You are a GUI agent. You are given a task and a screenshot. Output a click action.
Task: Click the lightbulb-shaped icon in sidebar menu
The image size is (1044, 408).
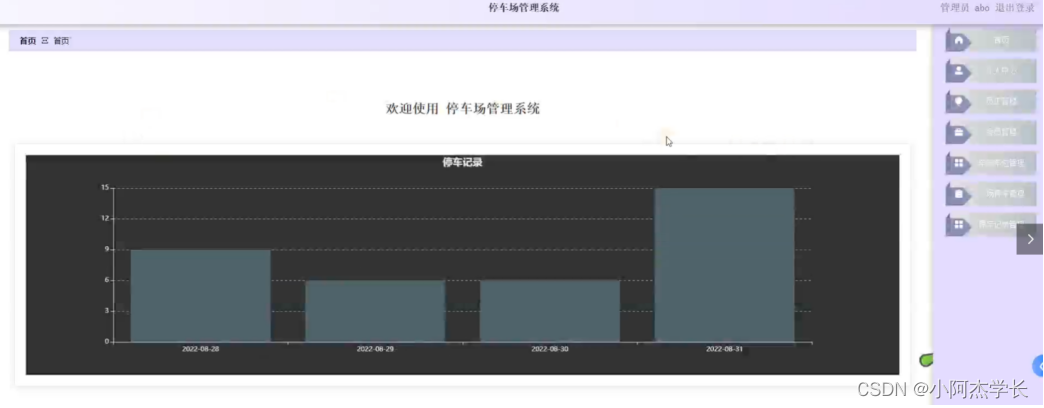click(959, 102)
